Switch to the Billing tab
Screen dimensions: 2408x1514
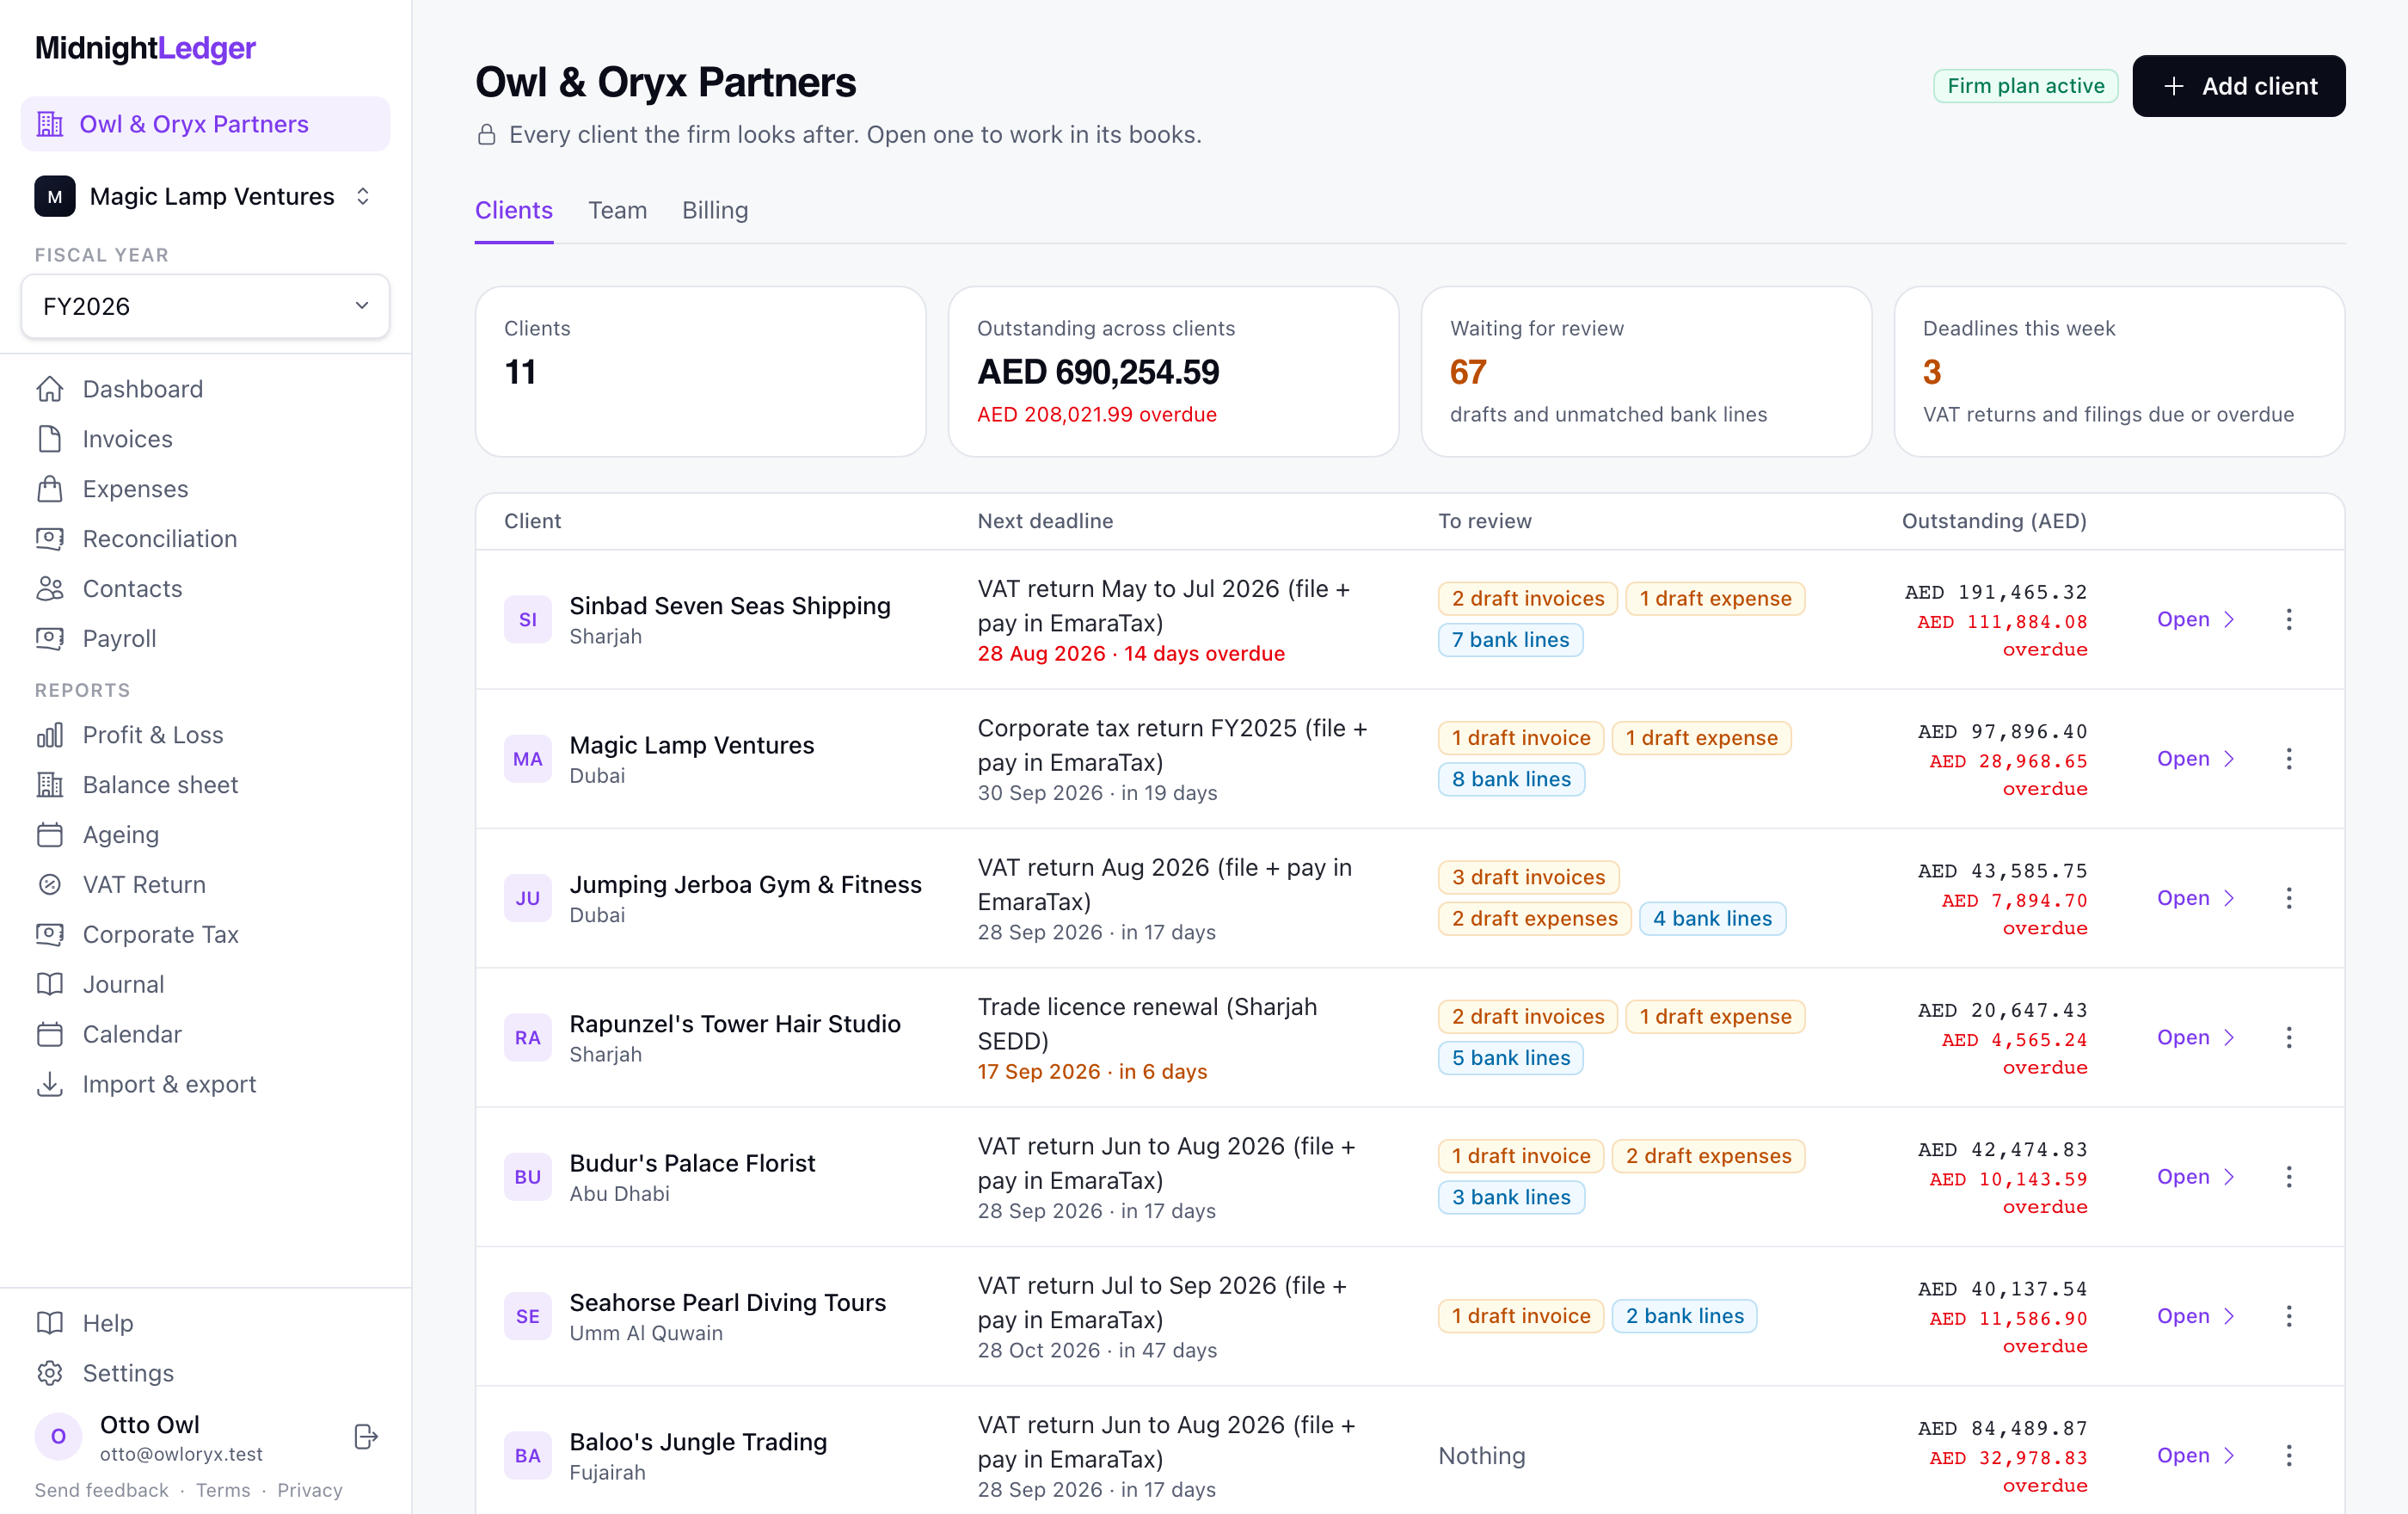point(715,210)
